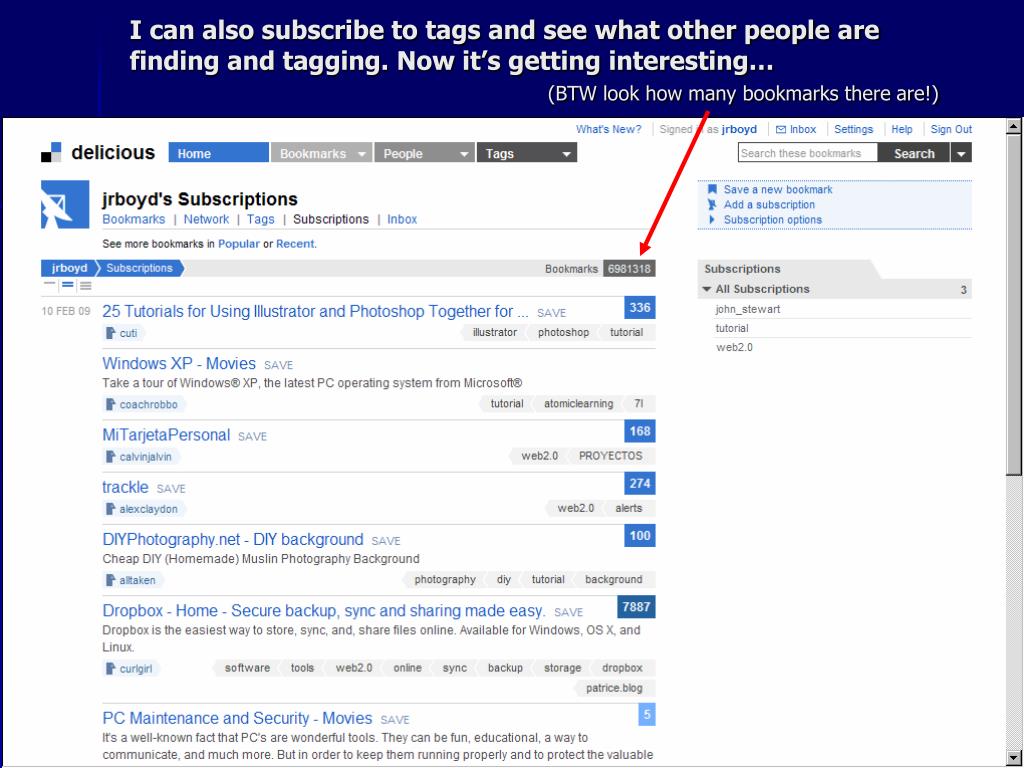Open the trackle bookmark
This screenshot has width=1024, height=768.
click(x=125, y=487)
